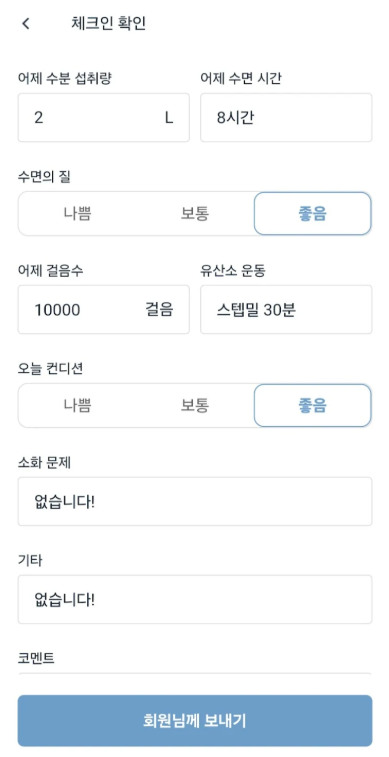The image size is (389, 757).
Task: Tap the 체크인 확인 page title
Action: pos(108,23)
